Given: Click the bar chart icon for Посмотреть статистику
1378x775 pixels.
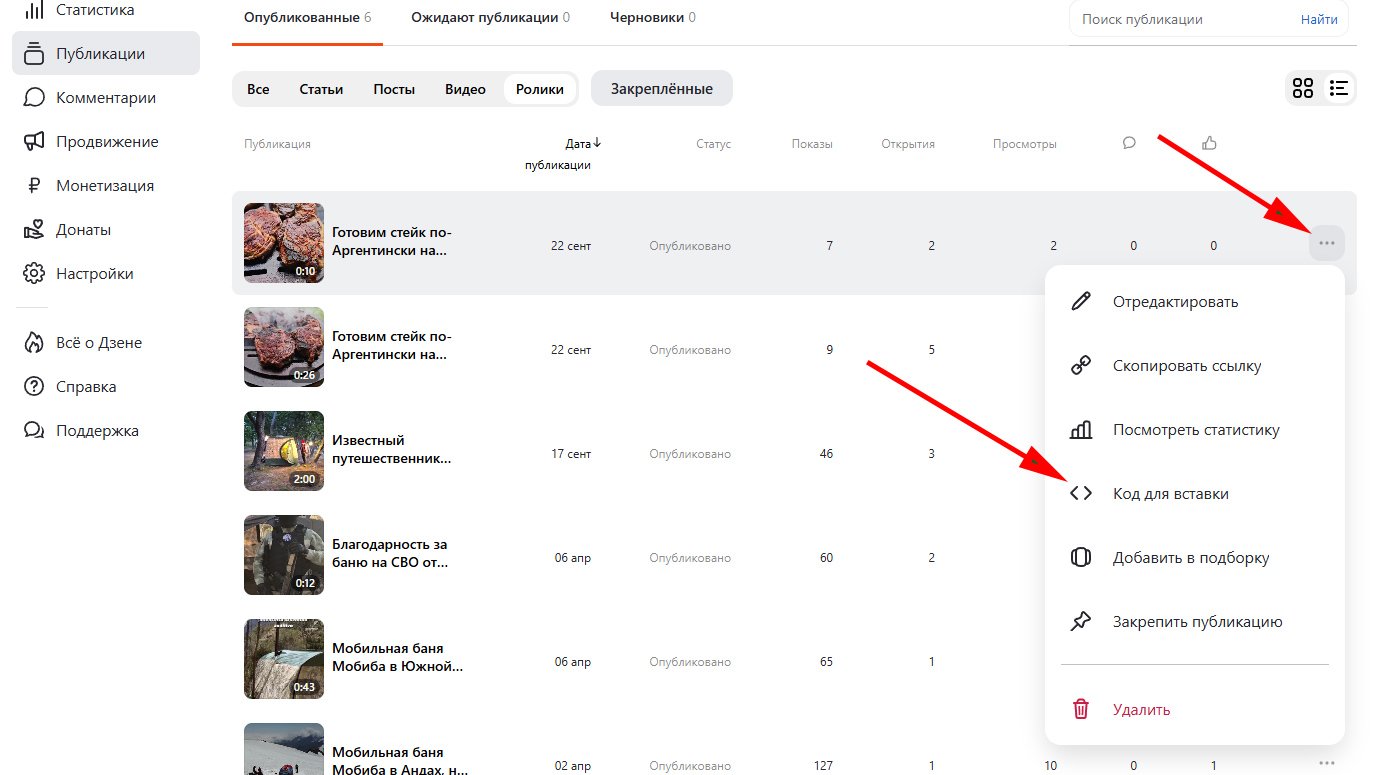Looking at the screenshot, I should tap(1081, 430).
